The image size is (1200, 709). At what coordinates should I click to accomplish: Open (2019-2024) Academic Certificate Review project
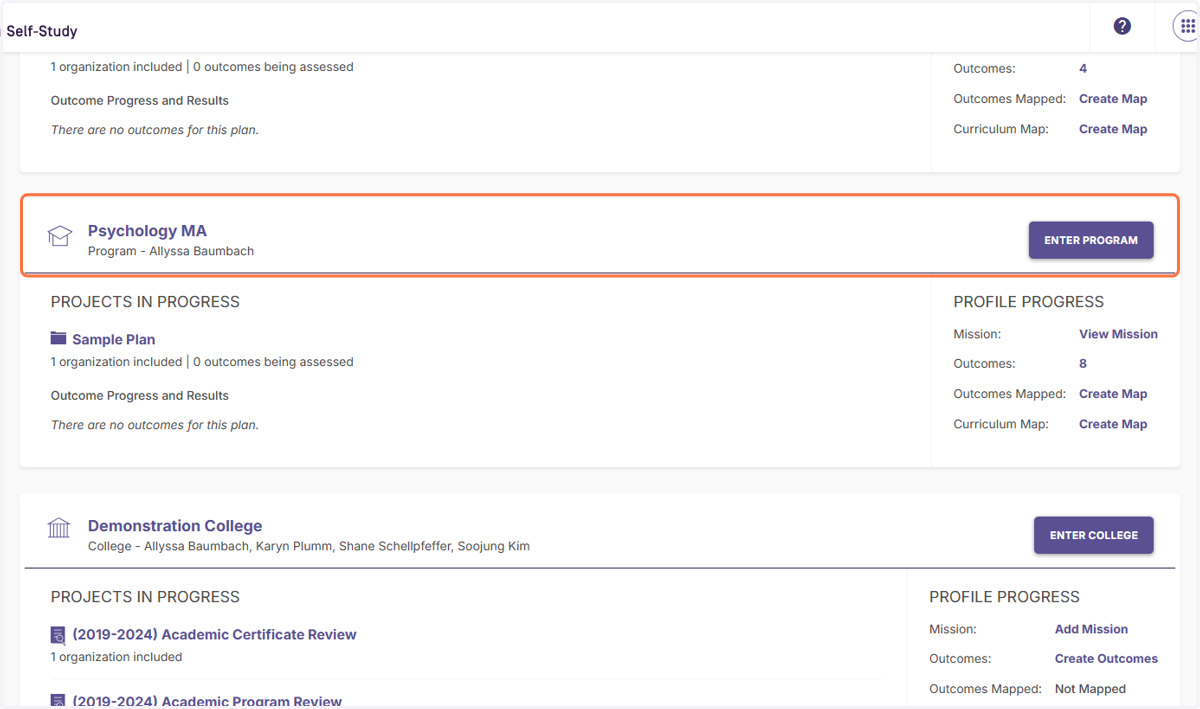(x=214, y=635)
